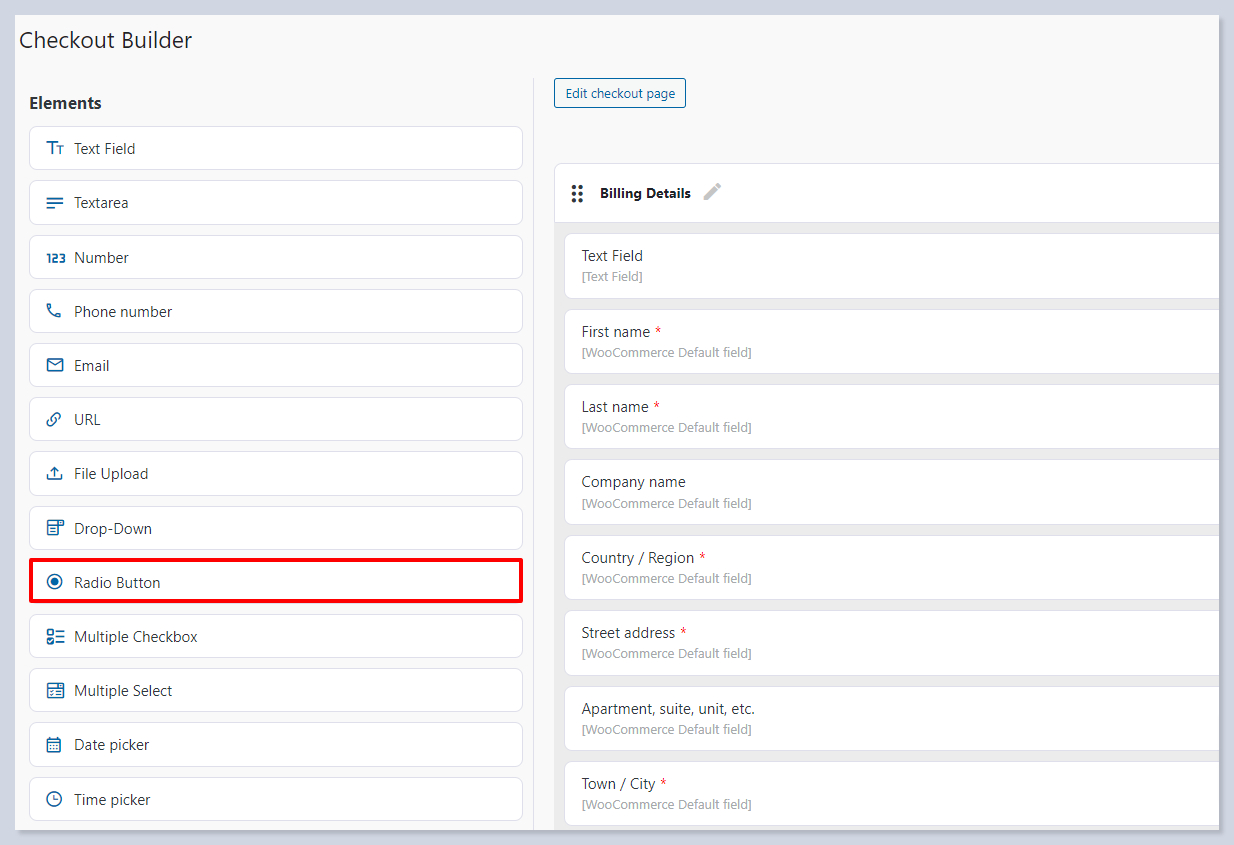Image resolution: width=1234 pixels, height=845 pixels.
Task: Select the Radio Button element
Action: click(275, 582)
